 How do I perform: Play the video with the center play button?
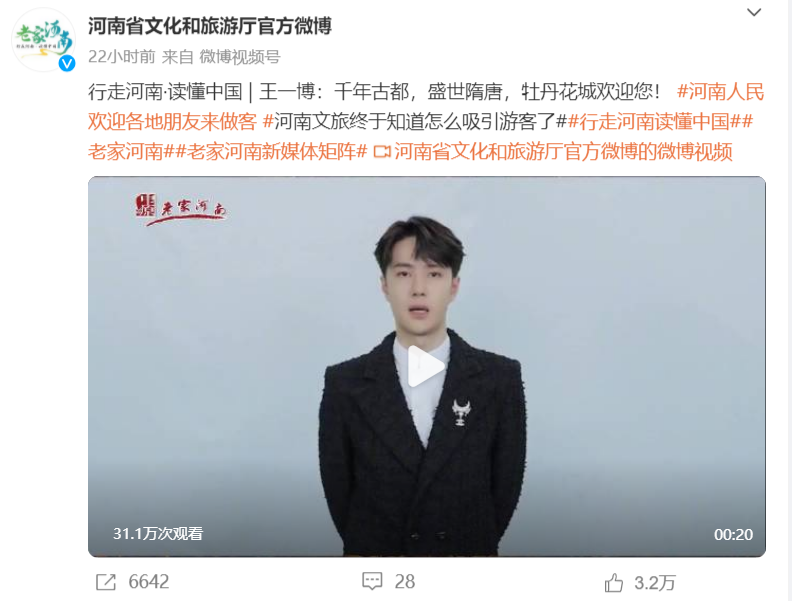426,367
